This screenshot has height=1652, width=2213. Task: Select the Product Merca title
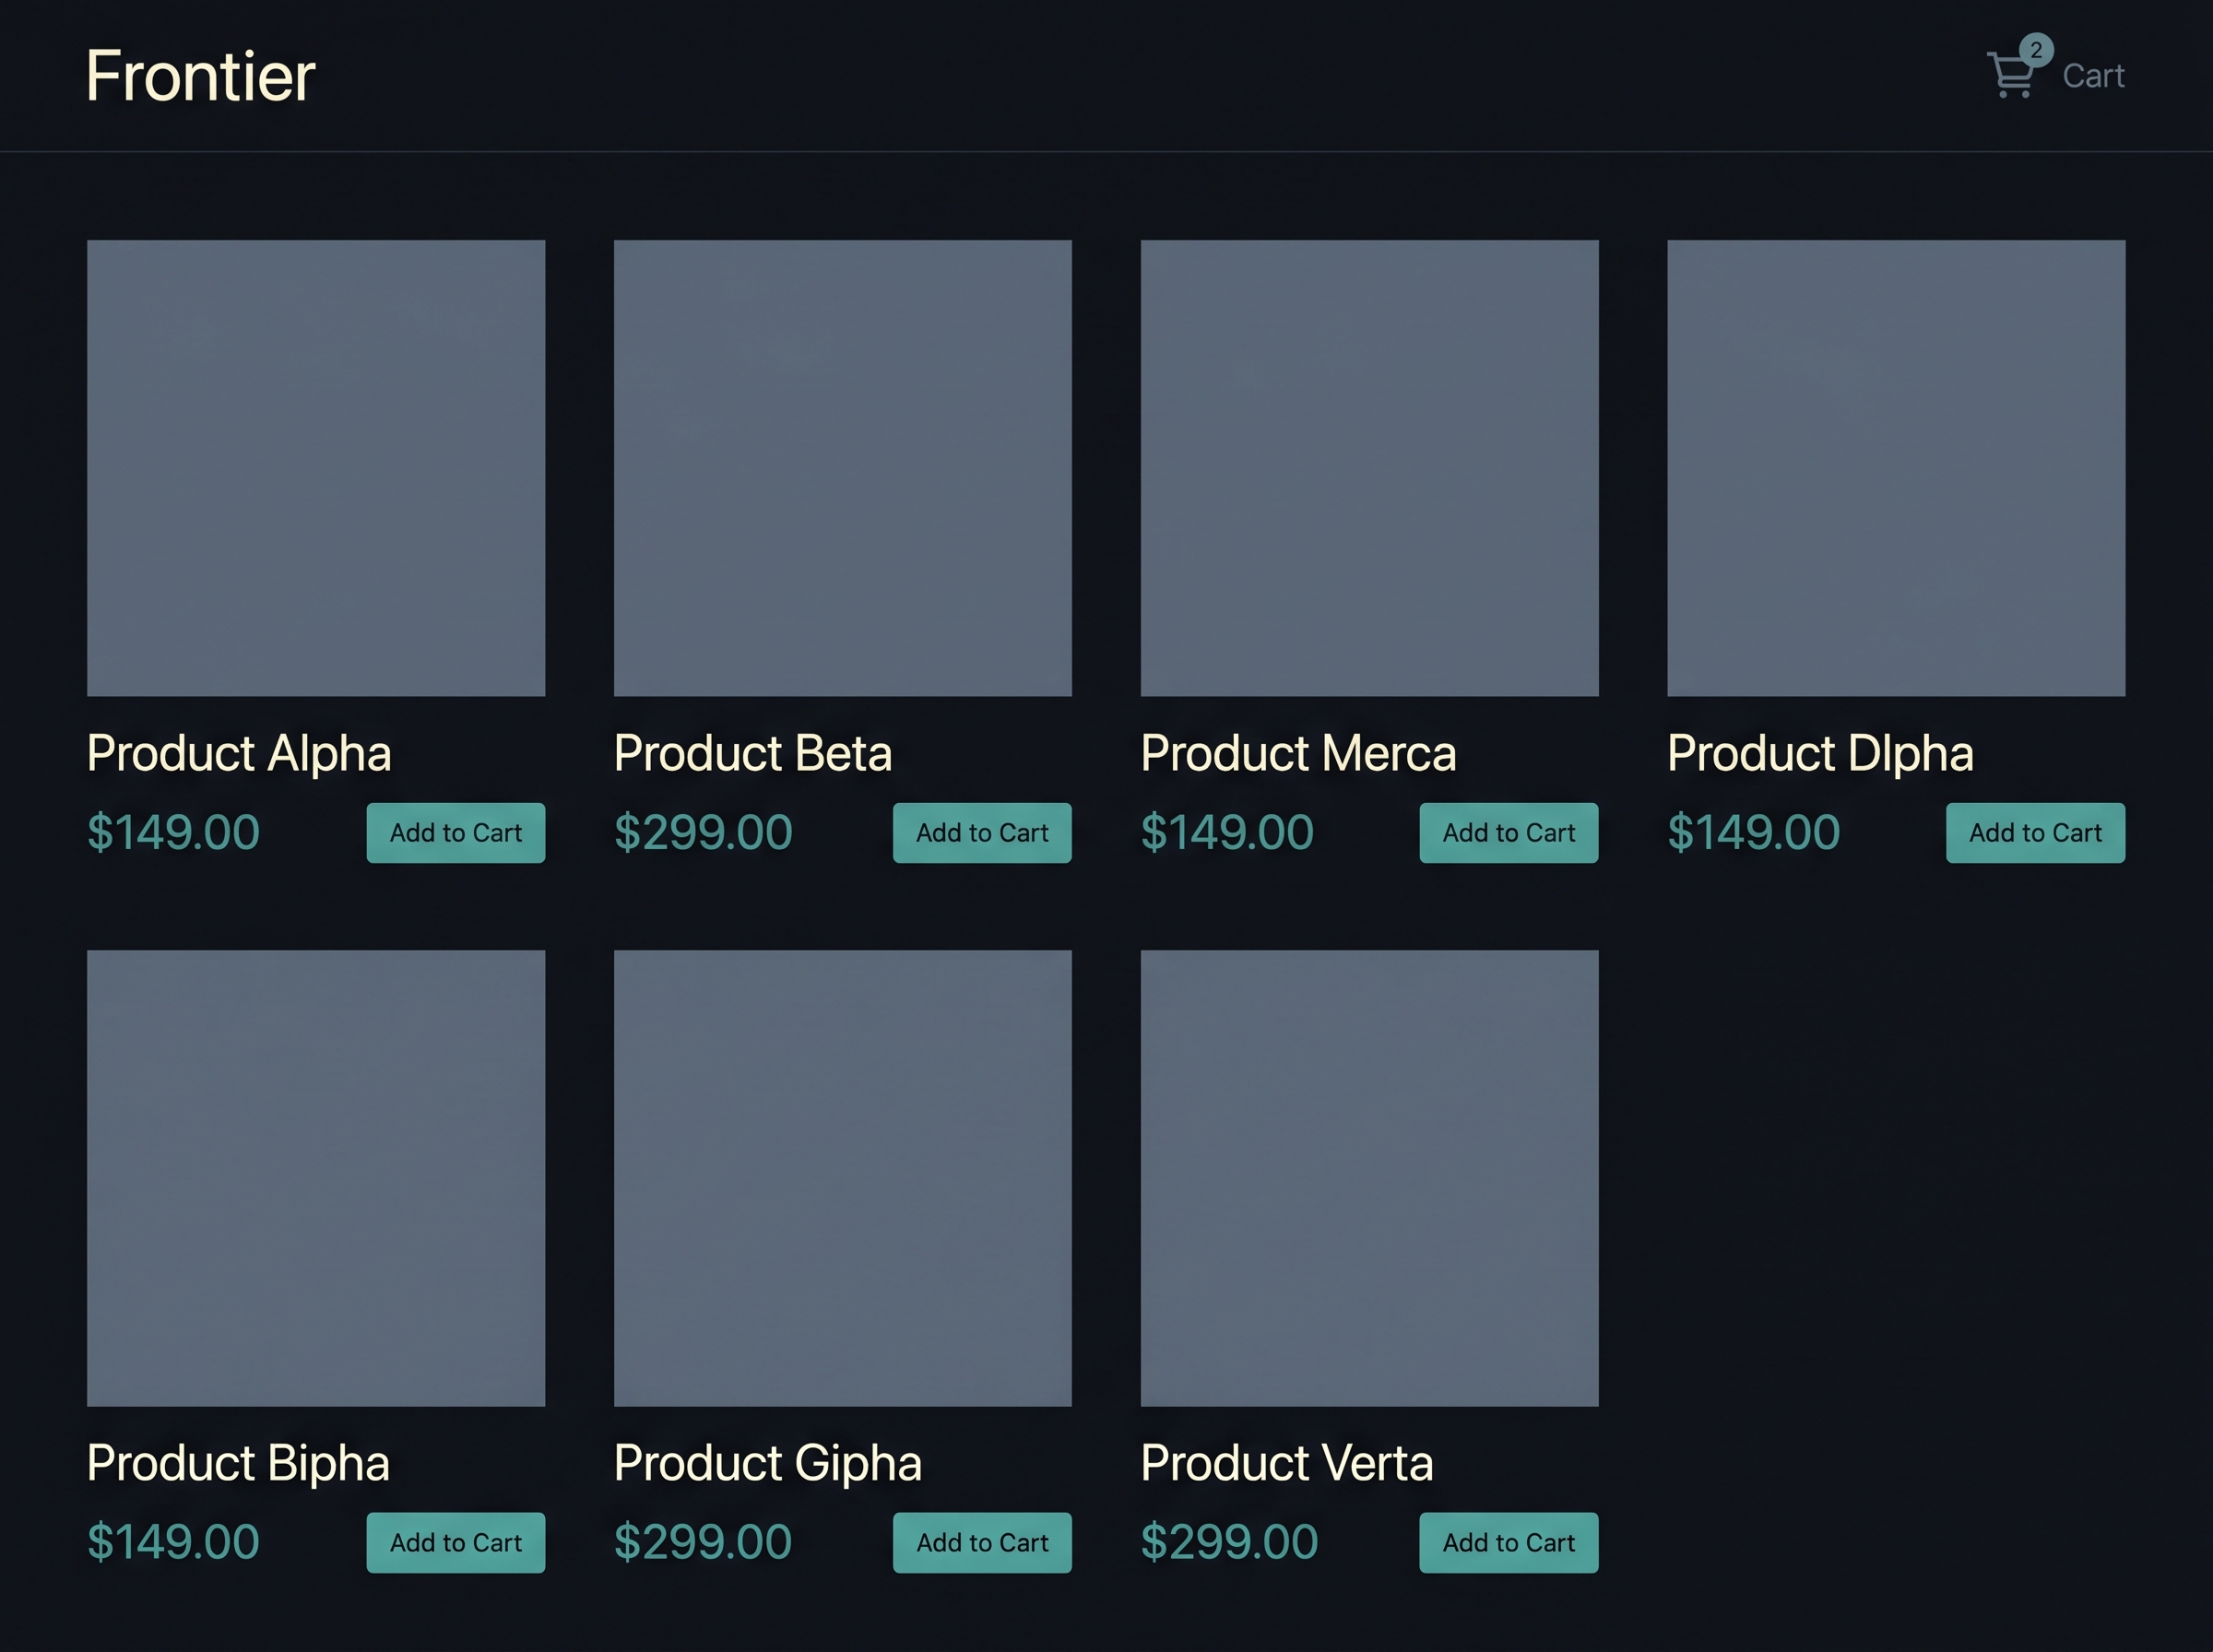[1299, 754]
